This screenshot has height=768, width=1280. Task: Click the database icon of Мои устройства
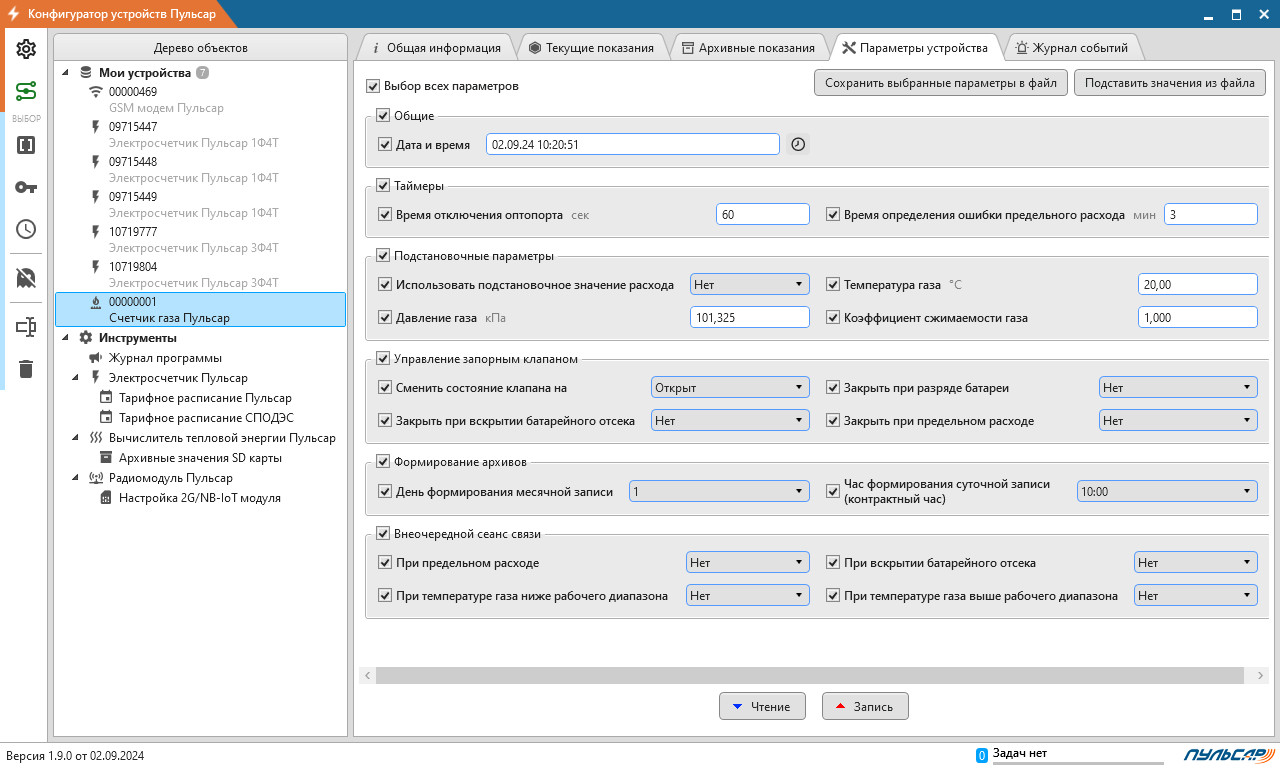86,73
